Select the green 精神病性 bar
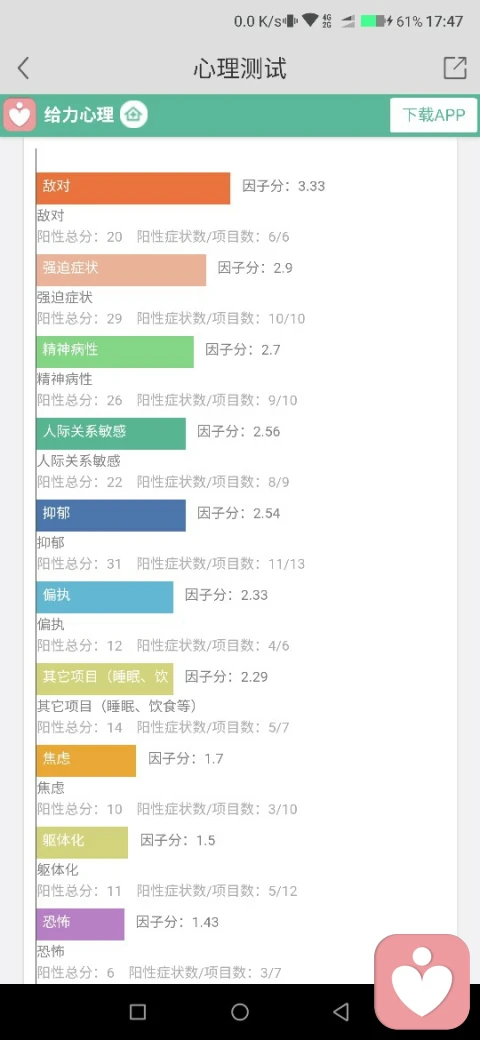This screenshot has height=1040, width=480. tap(115, 352)
